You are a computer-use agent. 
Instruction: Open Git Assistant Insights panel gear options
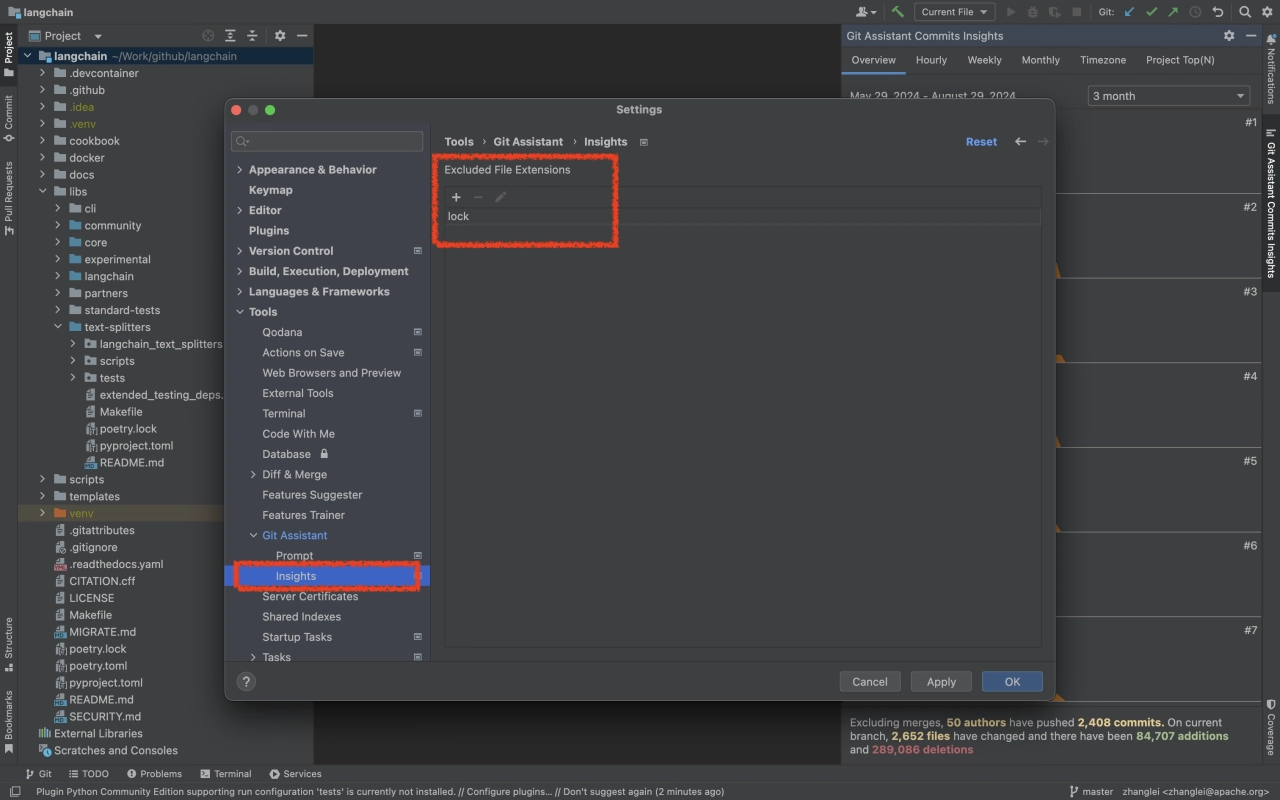(1229, 36)
